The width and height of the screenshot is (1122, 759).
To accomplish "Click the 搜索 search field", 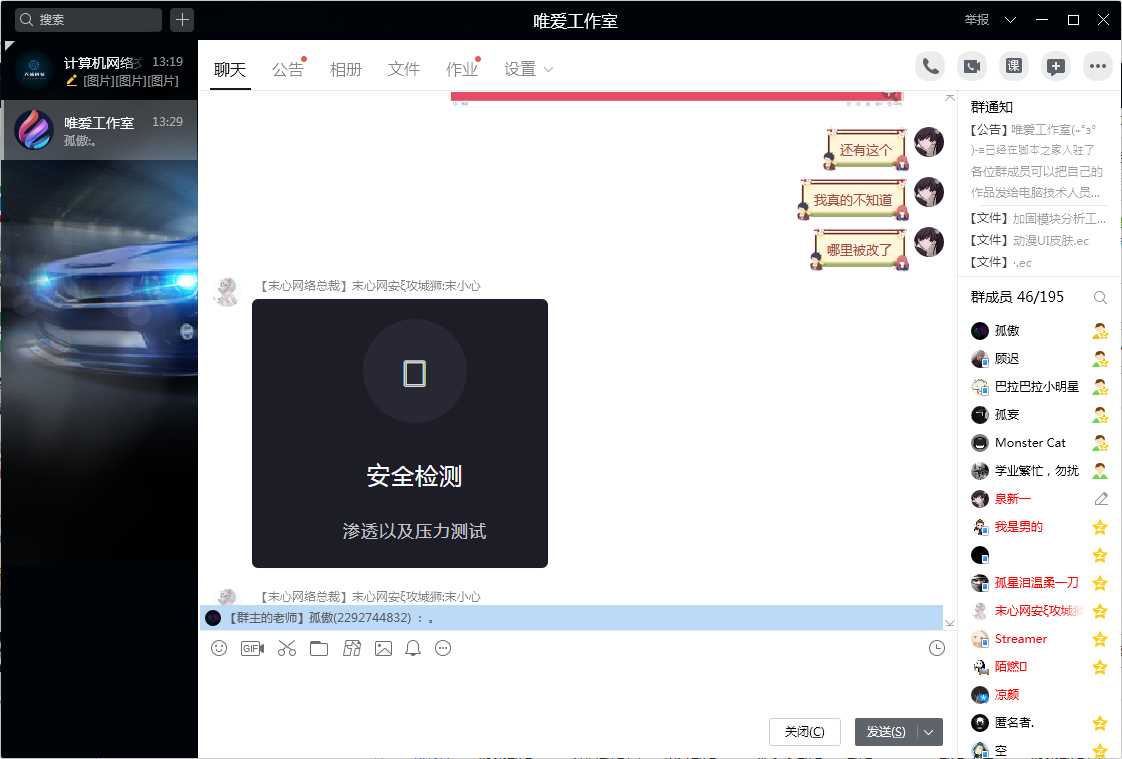I will tap(89, 19).
